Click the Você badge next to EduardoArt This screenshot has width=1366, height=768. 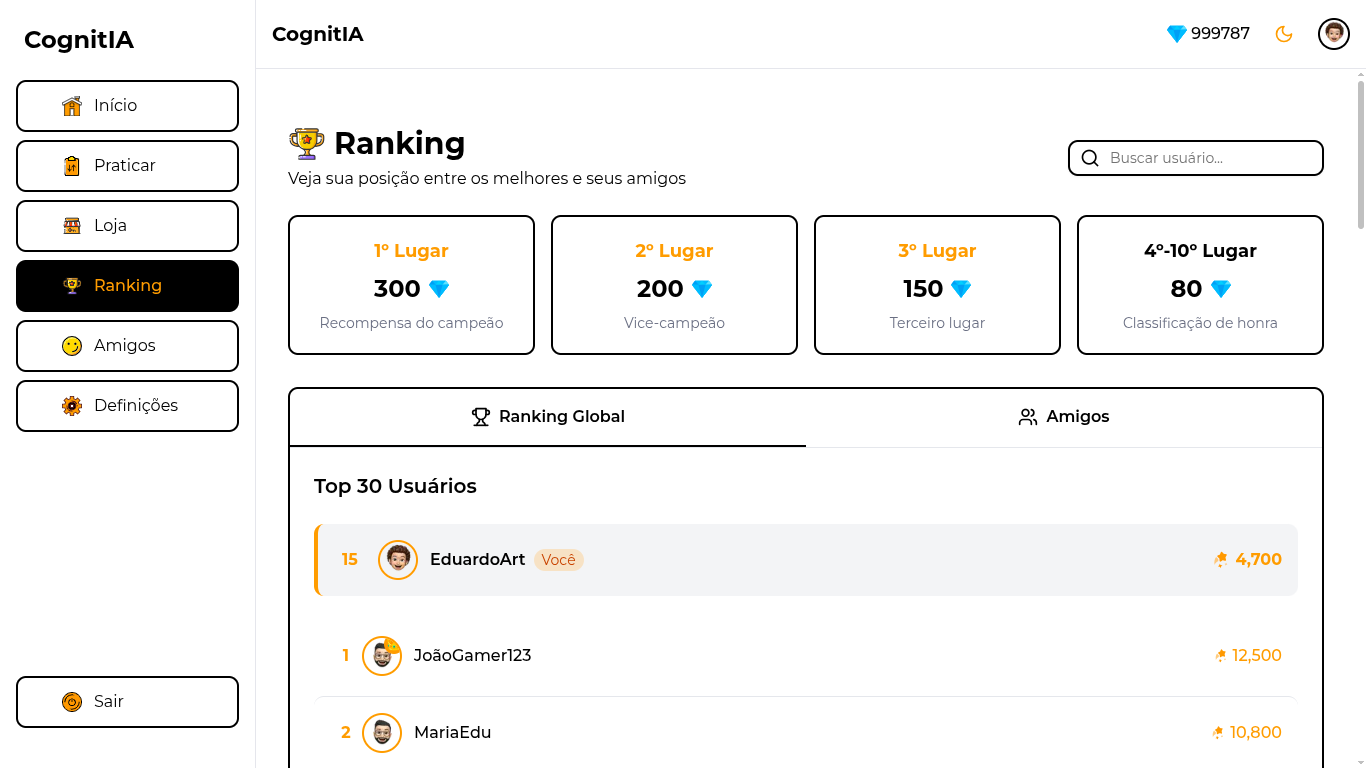pos(559,560)
